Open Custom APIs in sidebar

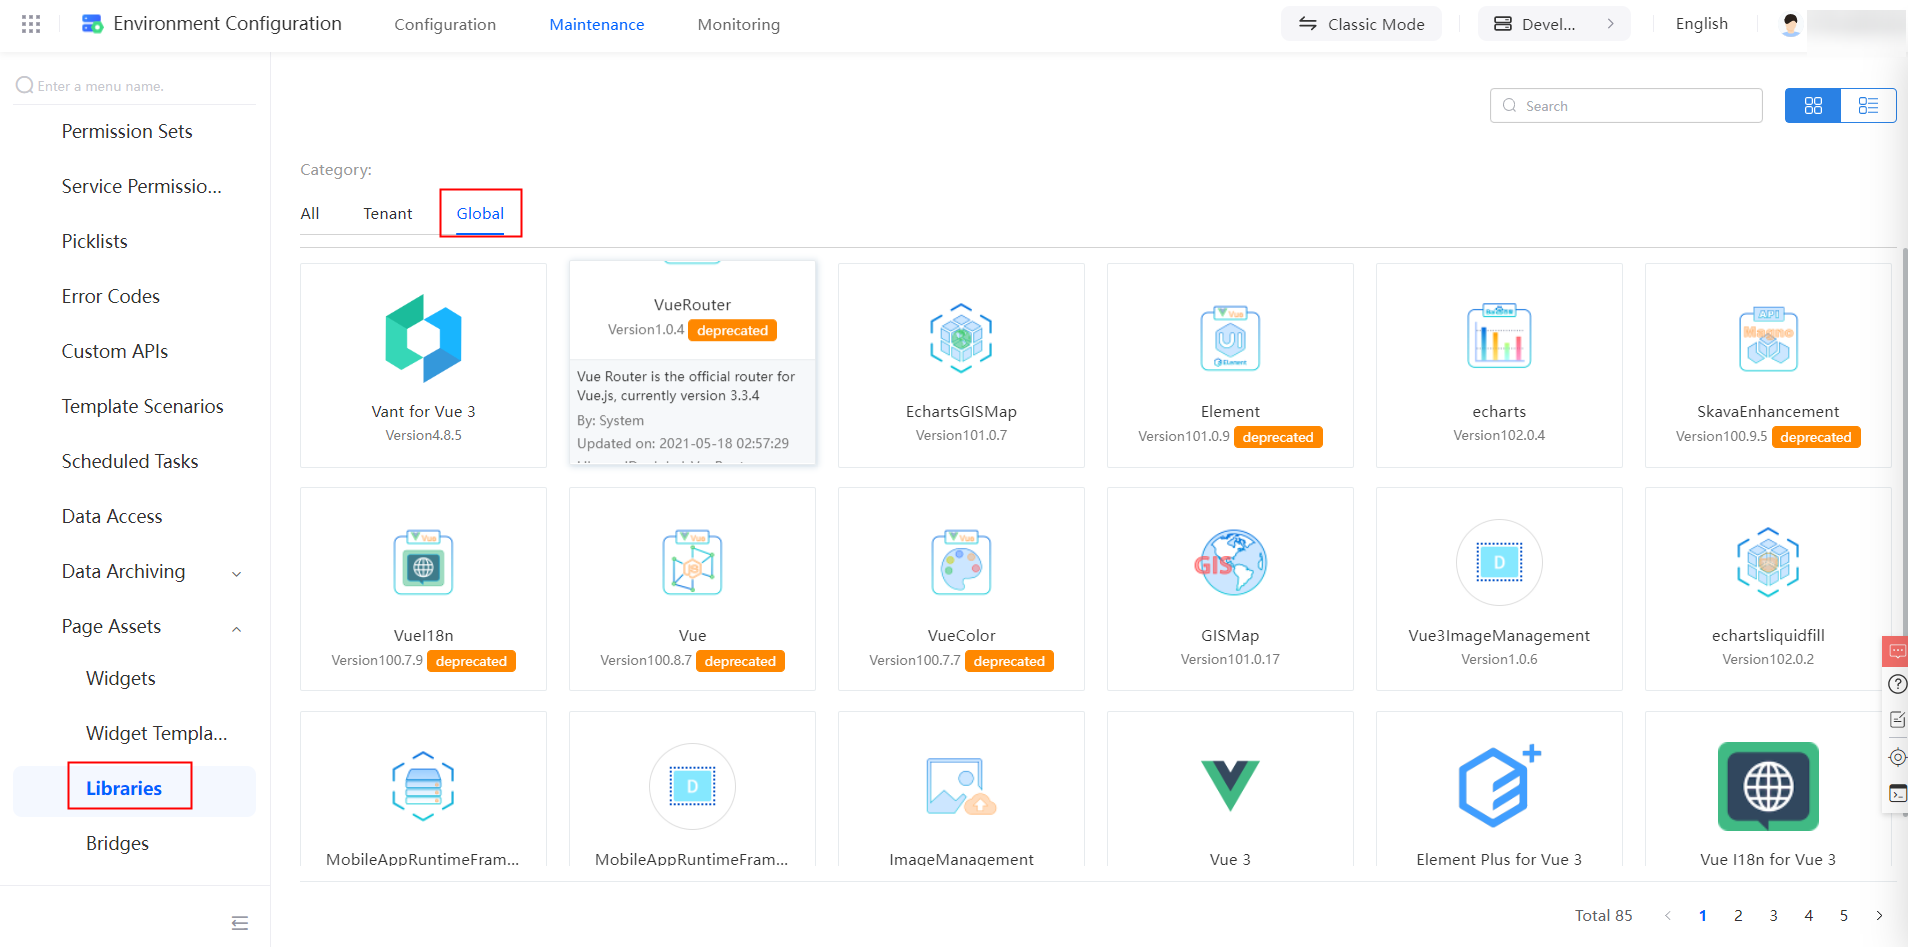pyautogui.click(x=114, y=351)
